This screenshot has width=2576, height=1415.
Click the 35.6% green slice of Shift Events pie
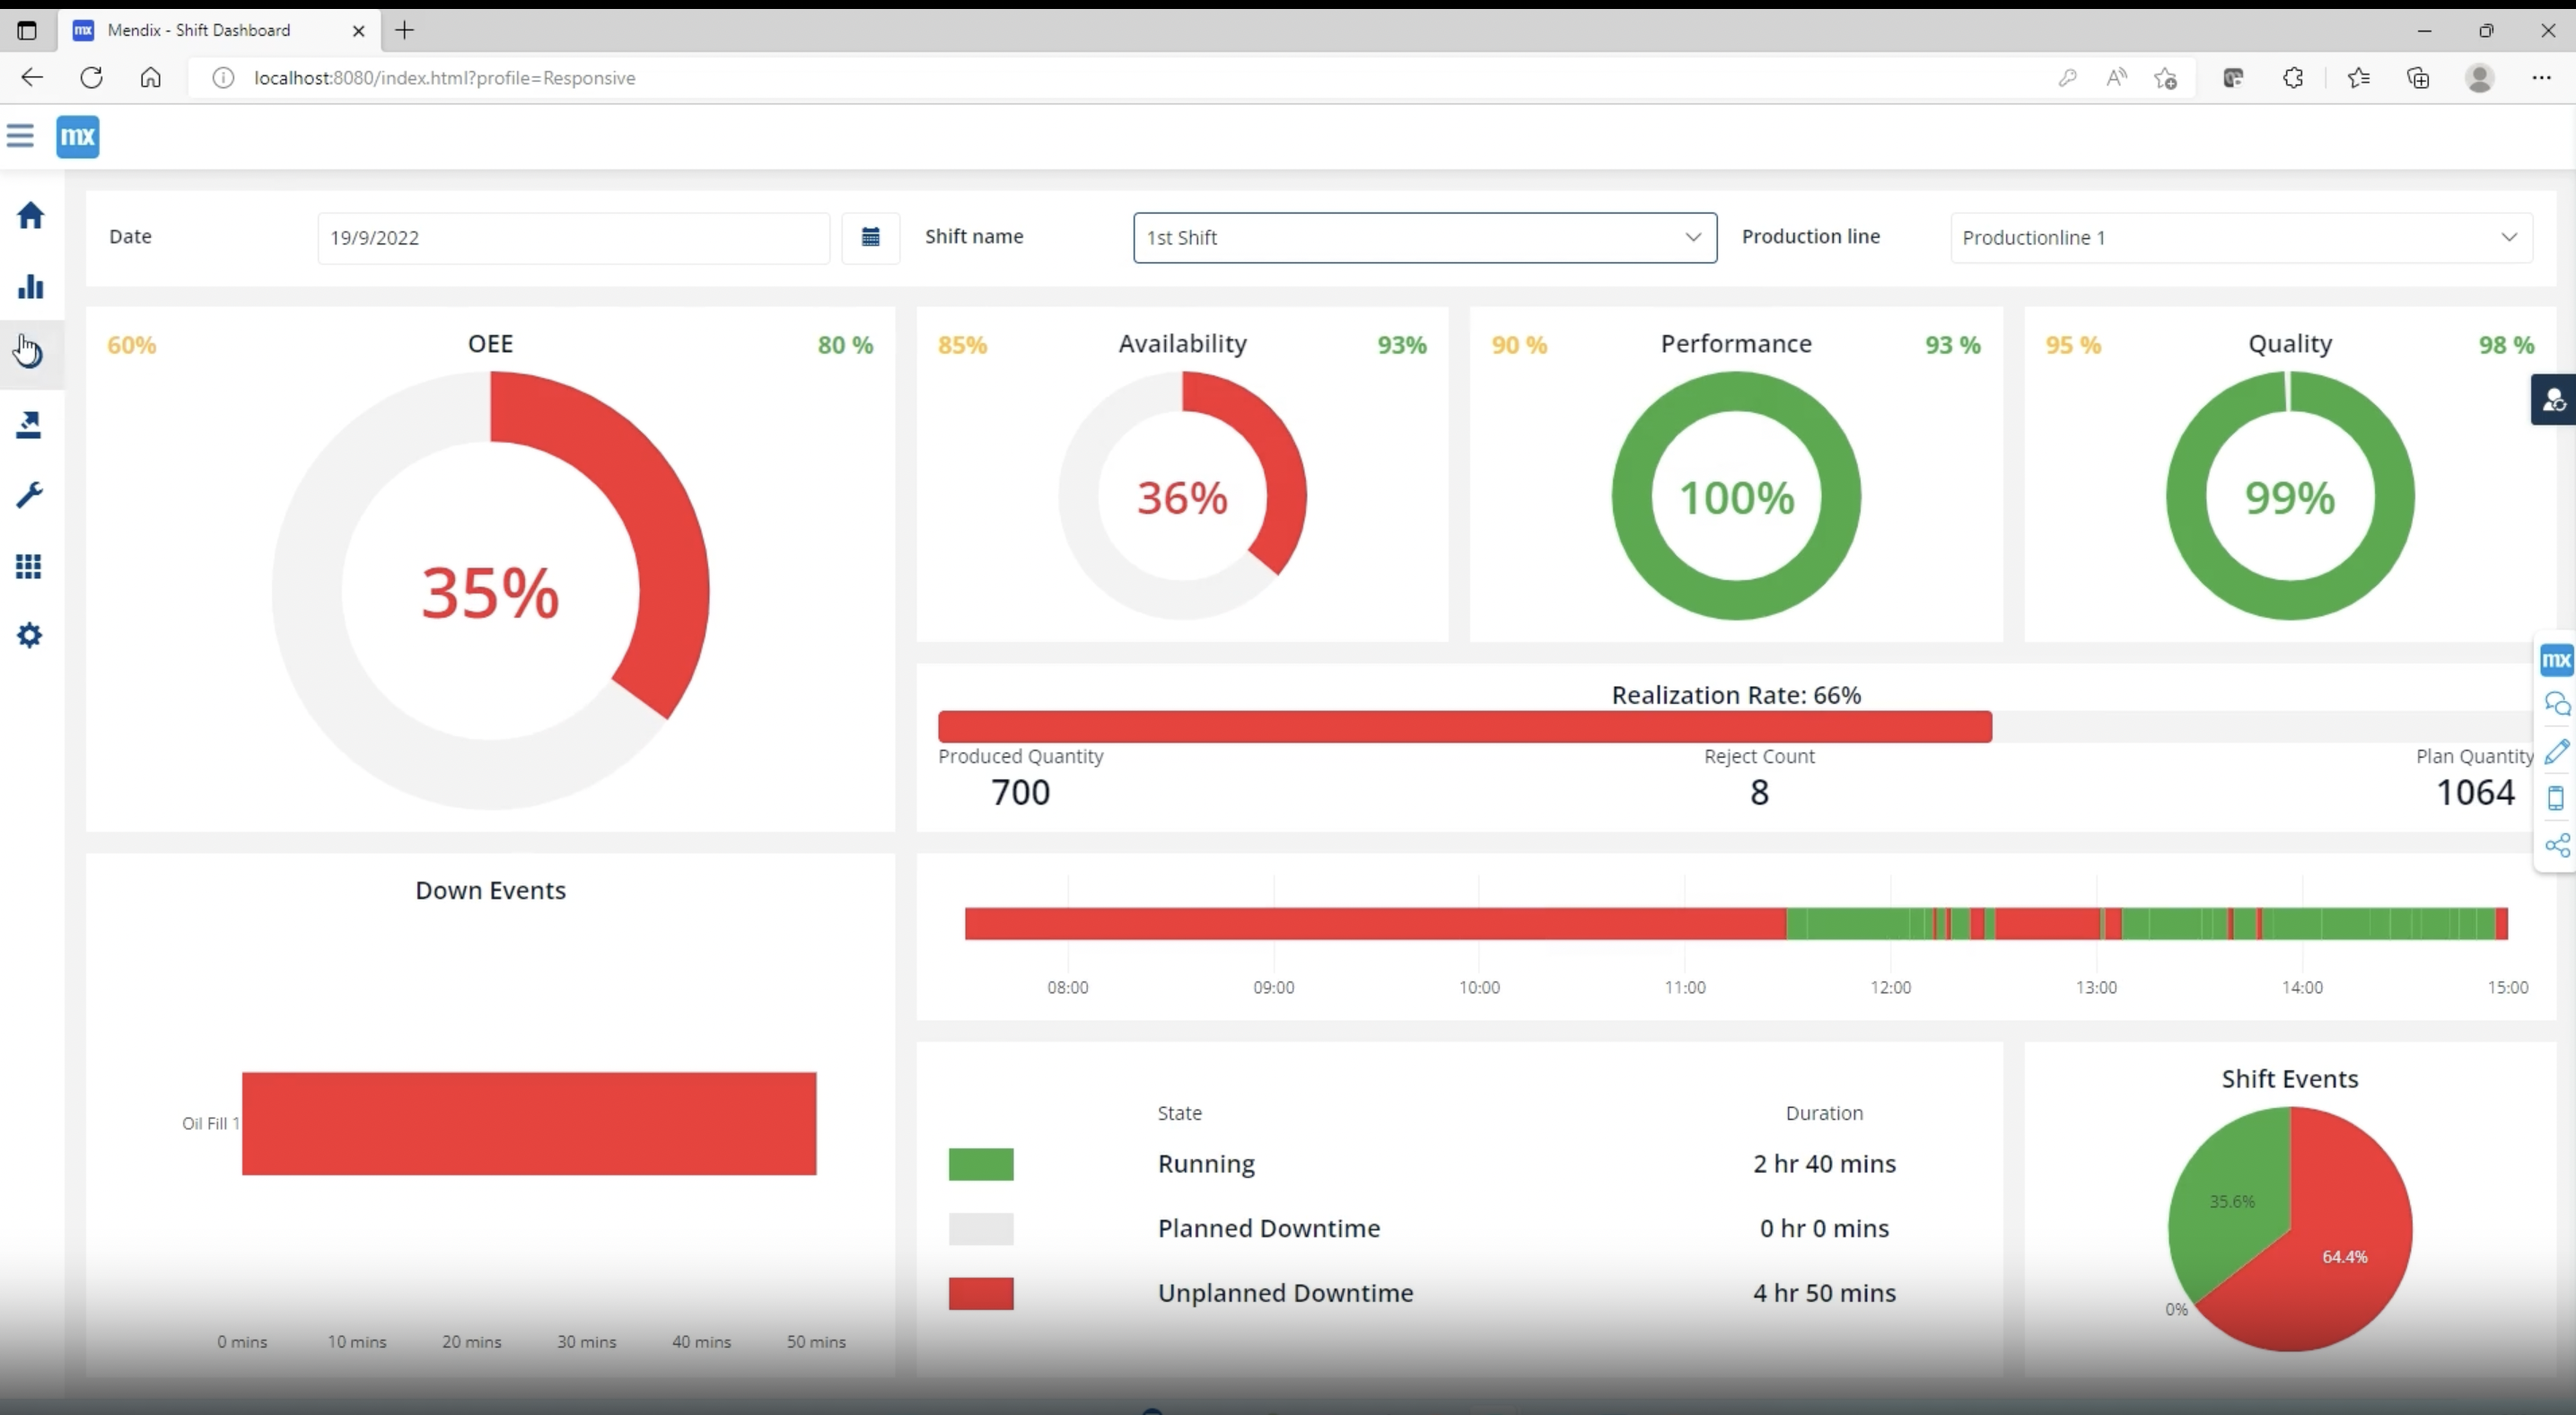pyautogui.click(x=2232, y=1201)
